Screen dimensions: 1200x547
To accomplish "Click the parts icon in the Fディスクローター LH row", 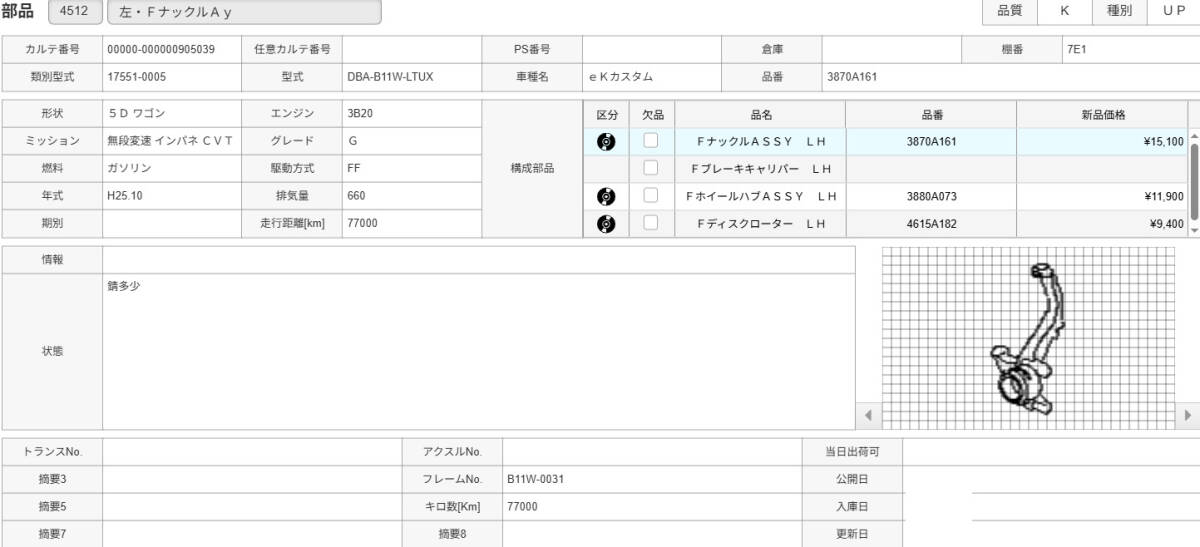I will coord(606,224).
